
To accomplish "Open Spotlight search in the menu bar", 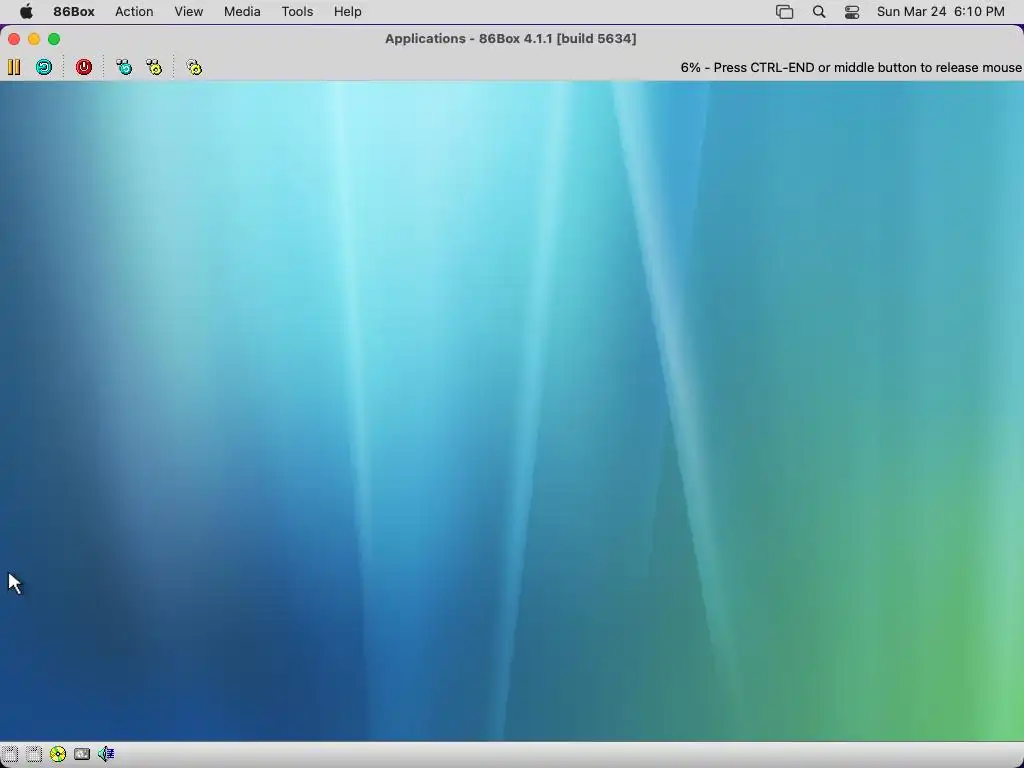I will coord(819,12).
